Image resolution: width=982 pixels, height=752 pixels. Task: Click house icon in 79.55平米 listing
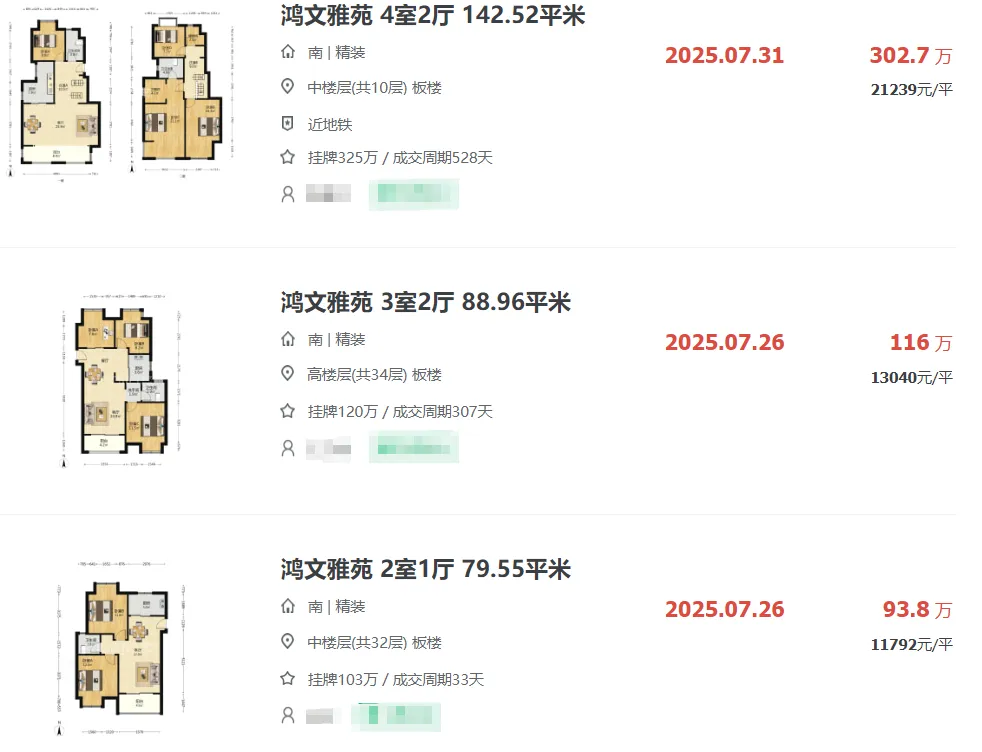click(x=287, y=606)
